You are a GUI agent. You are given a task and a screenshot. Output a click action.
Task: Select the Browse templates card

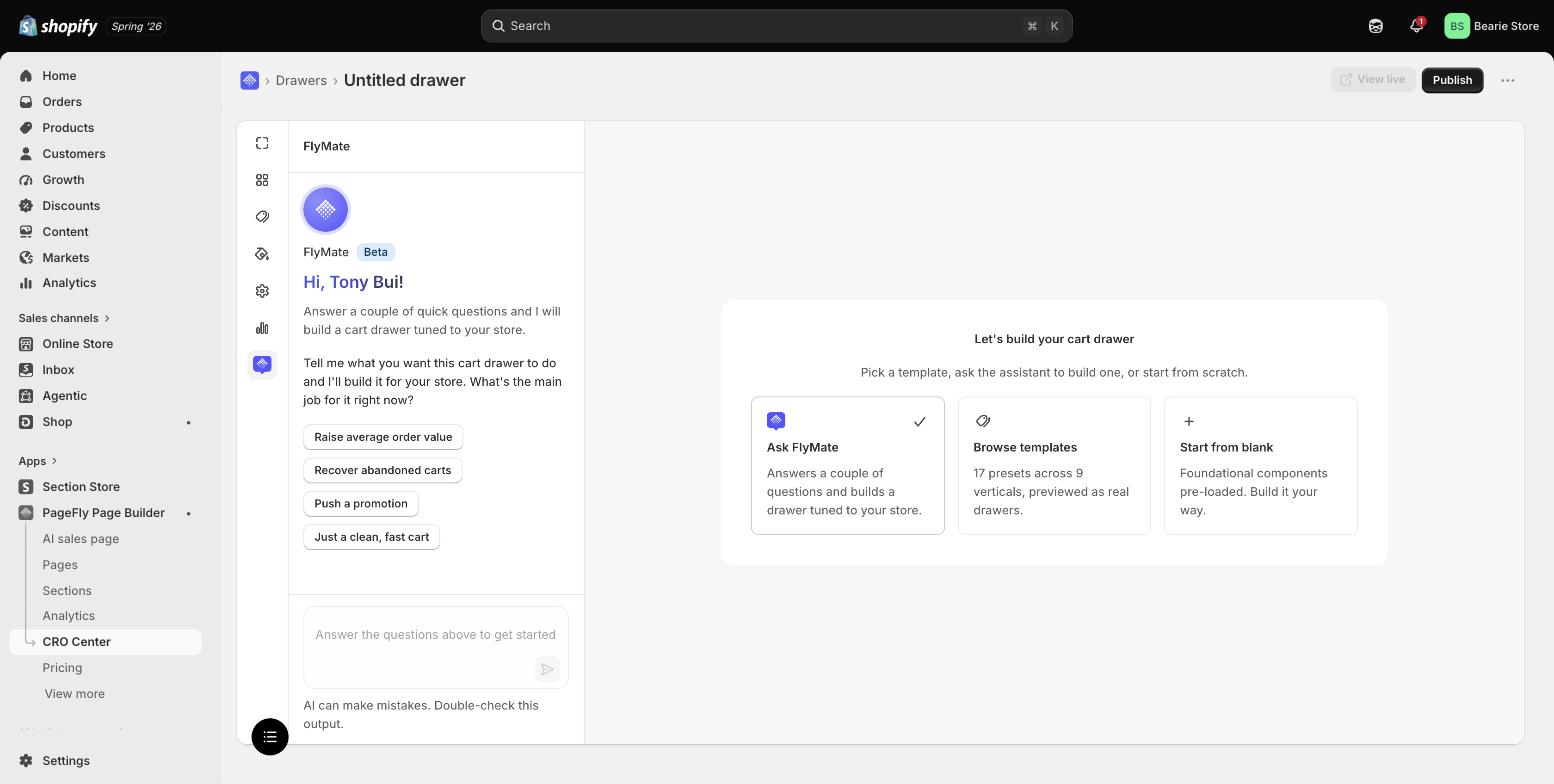[x=1054, y=466]
